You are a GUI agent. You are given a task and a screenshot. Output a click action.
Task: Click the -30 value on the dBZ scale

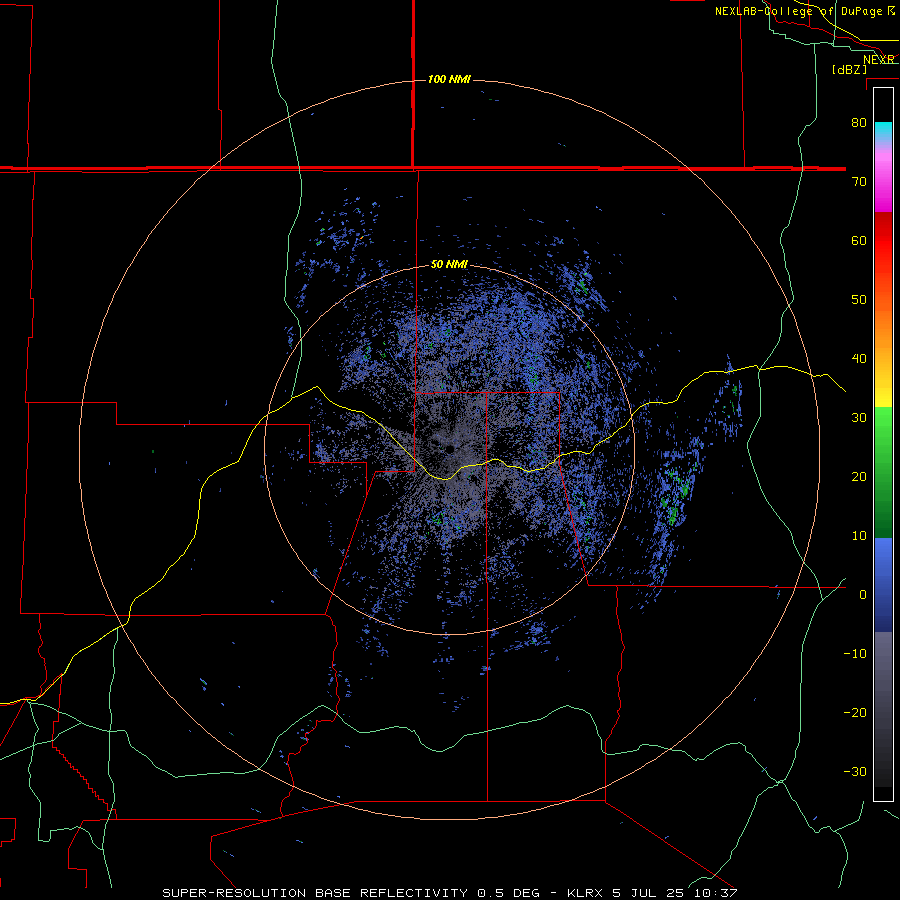[x=855, y=771]
